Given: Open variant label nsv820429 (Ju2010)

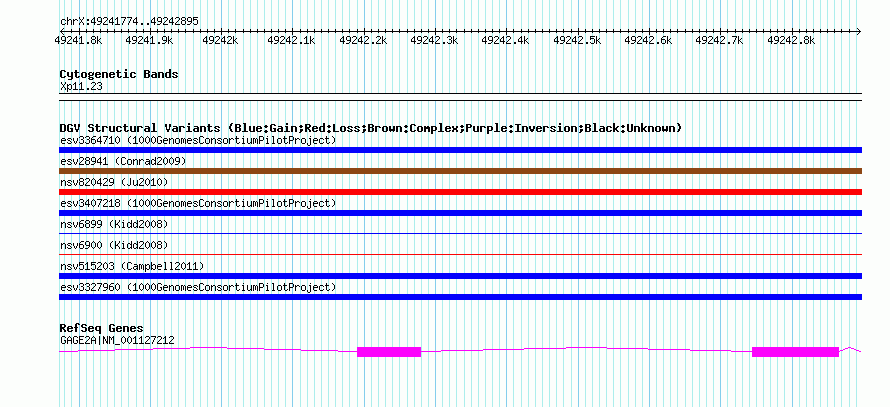Looking at the screenshot, I should [114, 182].
